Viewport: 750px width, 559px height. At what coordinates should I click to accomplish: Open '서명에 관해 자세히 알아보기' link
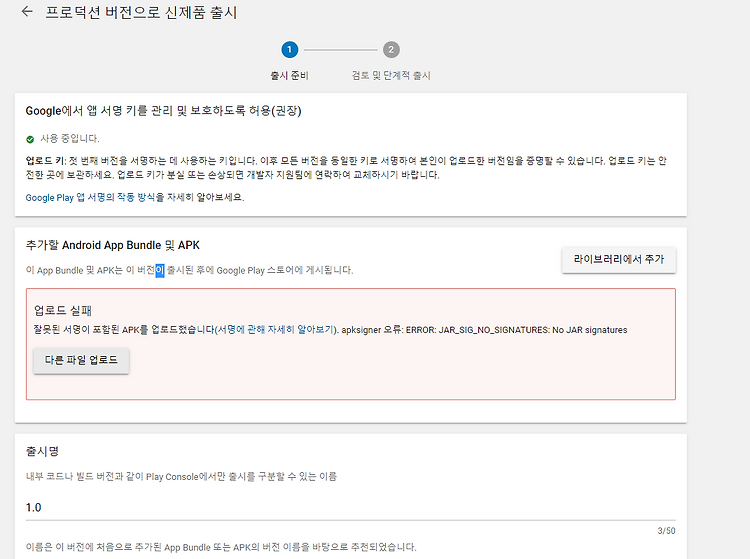click(275, 329)
